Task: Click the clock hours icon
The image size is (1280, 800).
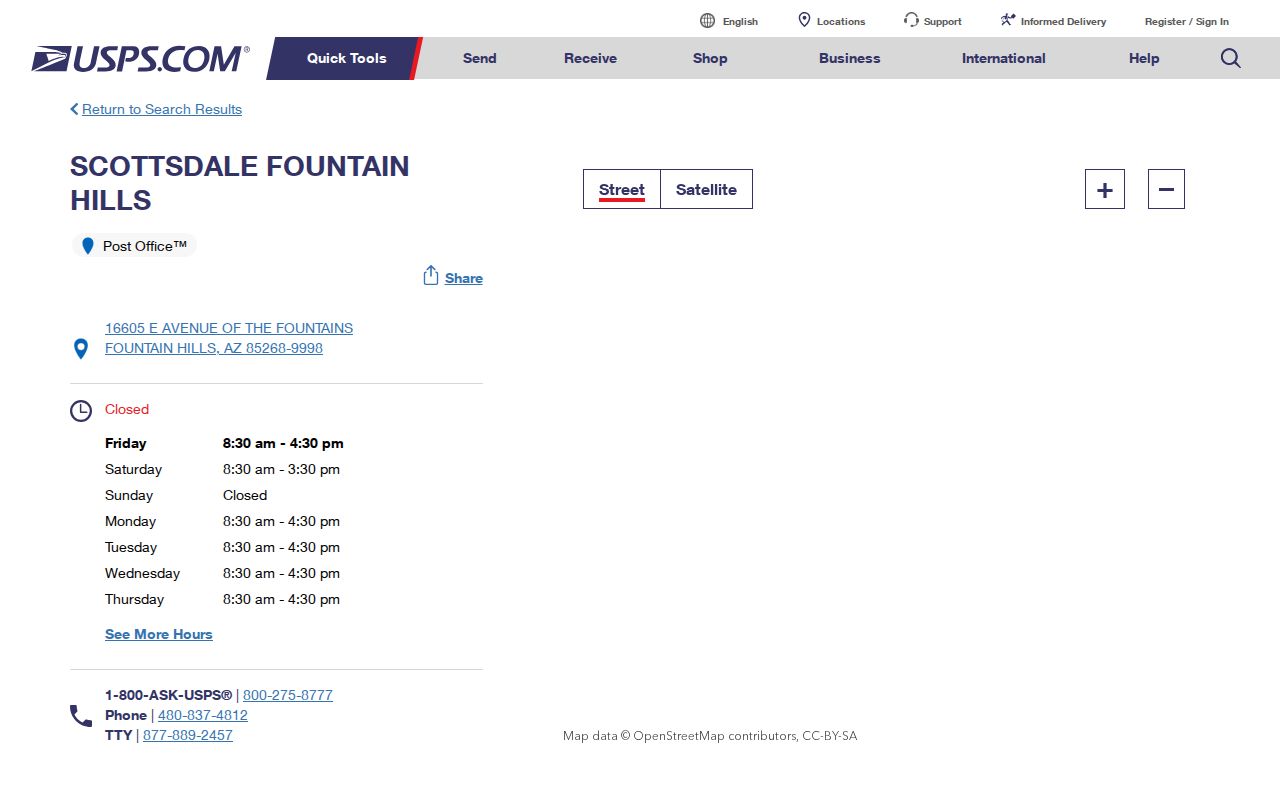Action: pyautogui.click(x=81, y=410)
